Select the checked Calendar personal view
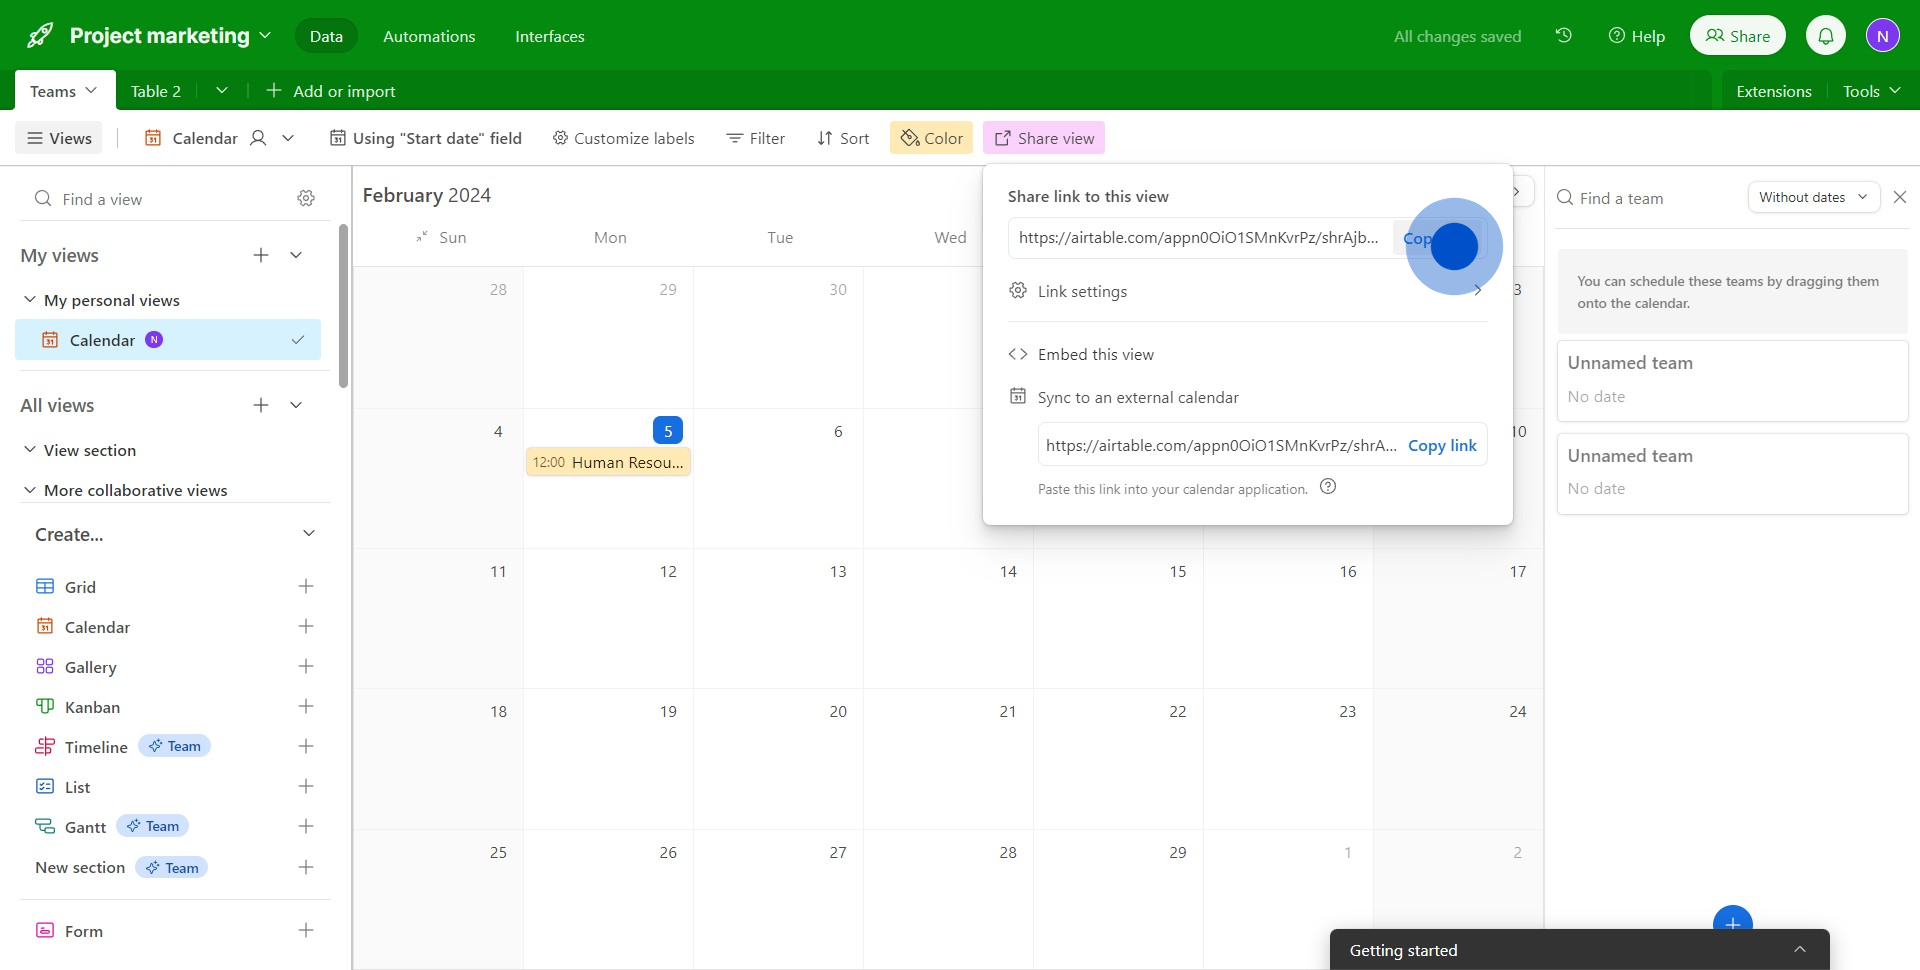 tap(168, 340)
